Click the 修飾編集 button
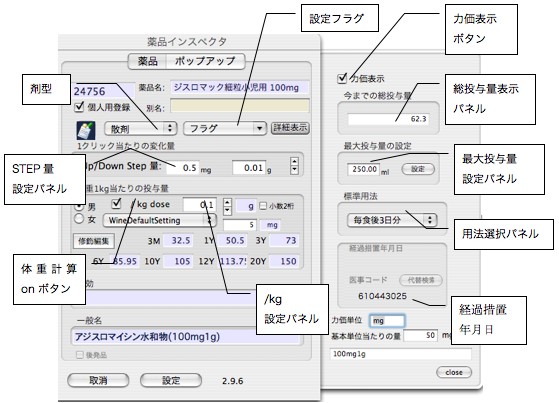The width and height of the screenshot is (559, 403). pos(93,241)
